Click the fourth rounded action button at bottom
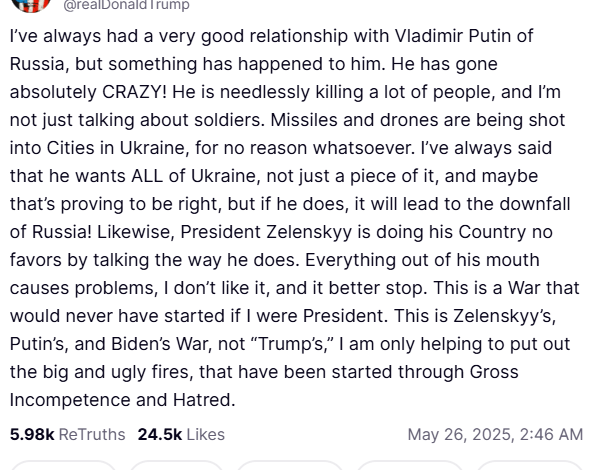Viewport: 600px width, 470px height. (x=410, y=465)
